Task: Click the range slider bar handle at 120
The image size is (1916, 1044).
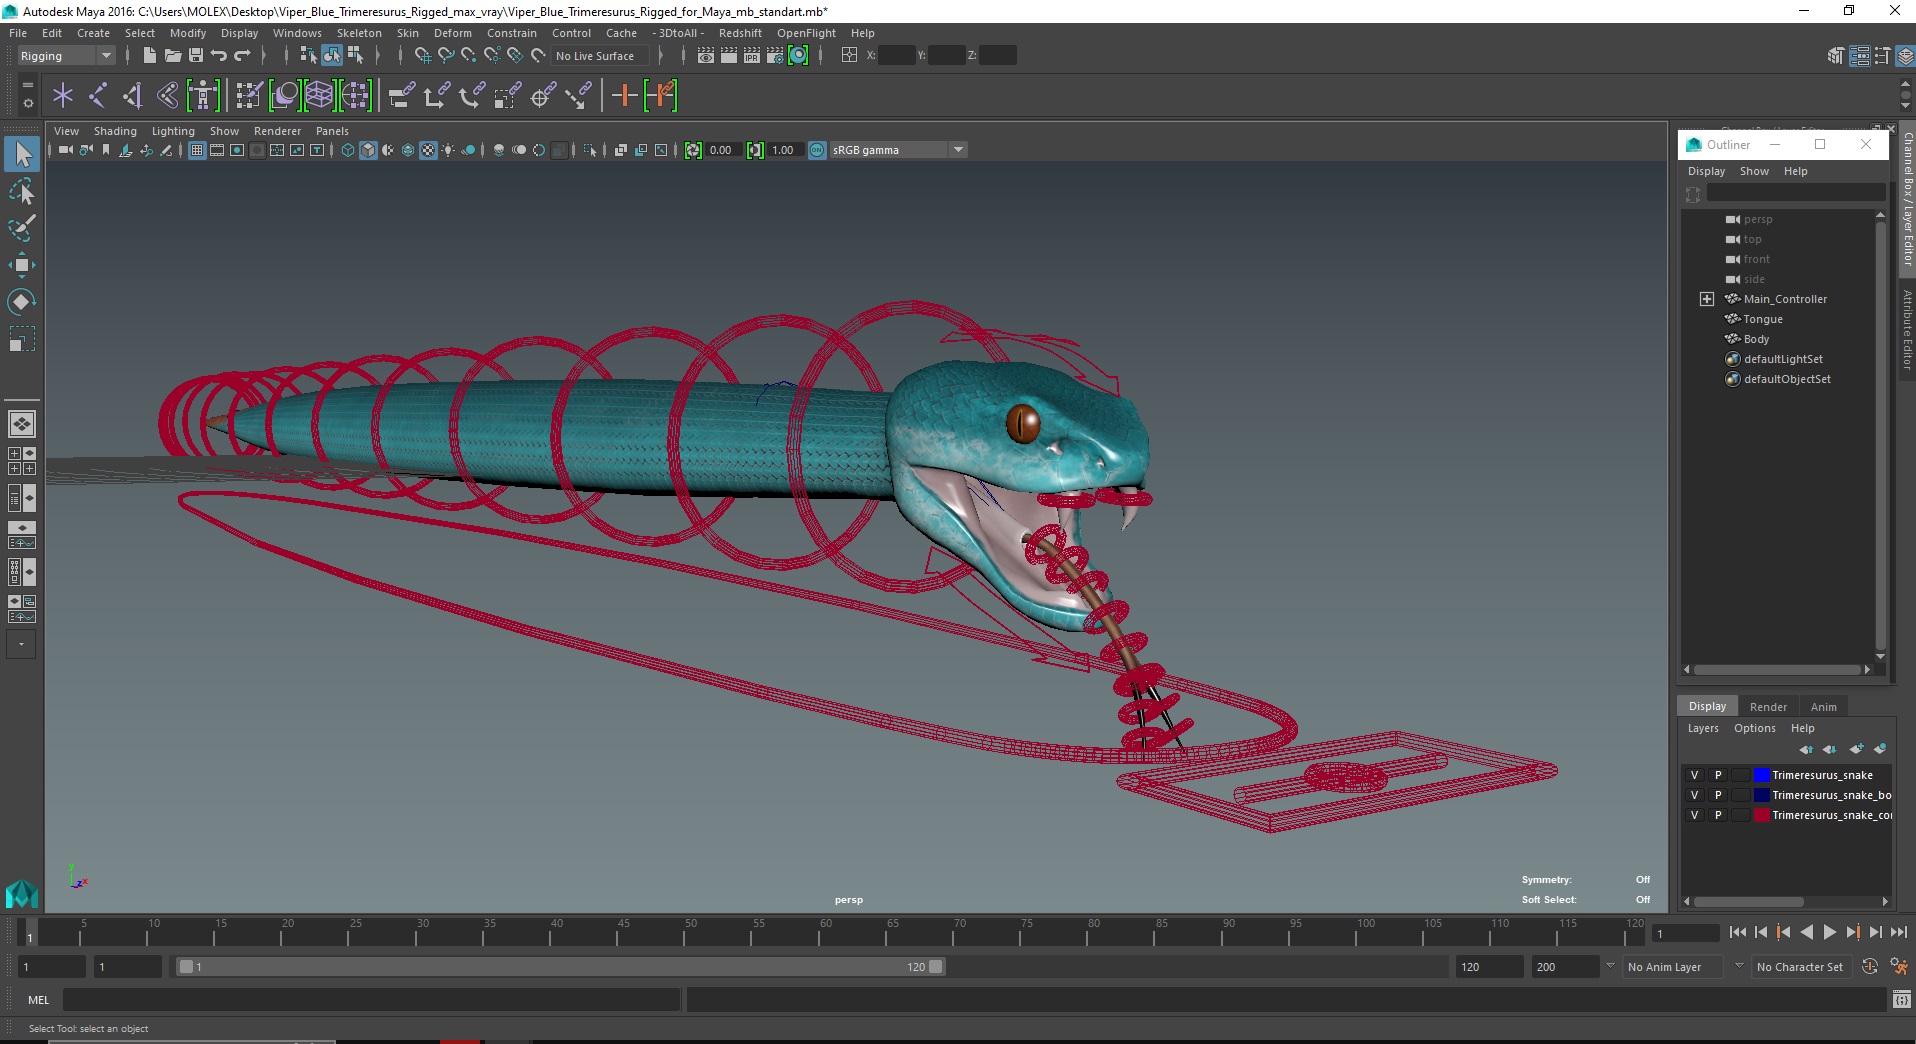Action: click(x=935, y=967)
